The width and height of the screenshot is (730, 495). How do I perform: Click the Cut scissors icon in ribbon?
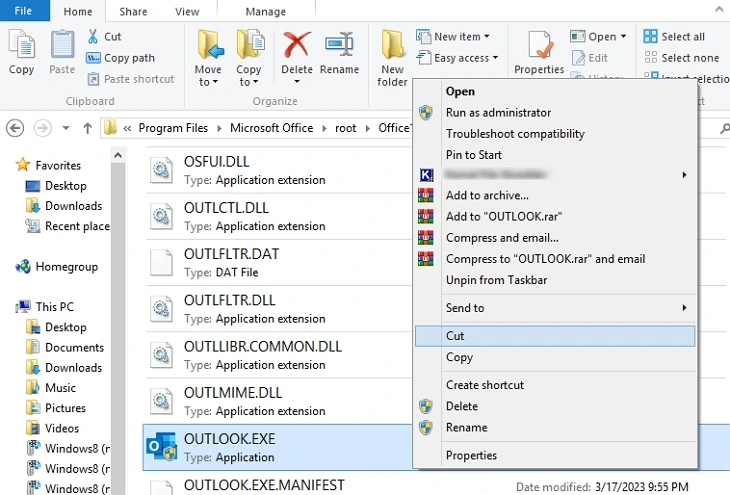point(93,36)
